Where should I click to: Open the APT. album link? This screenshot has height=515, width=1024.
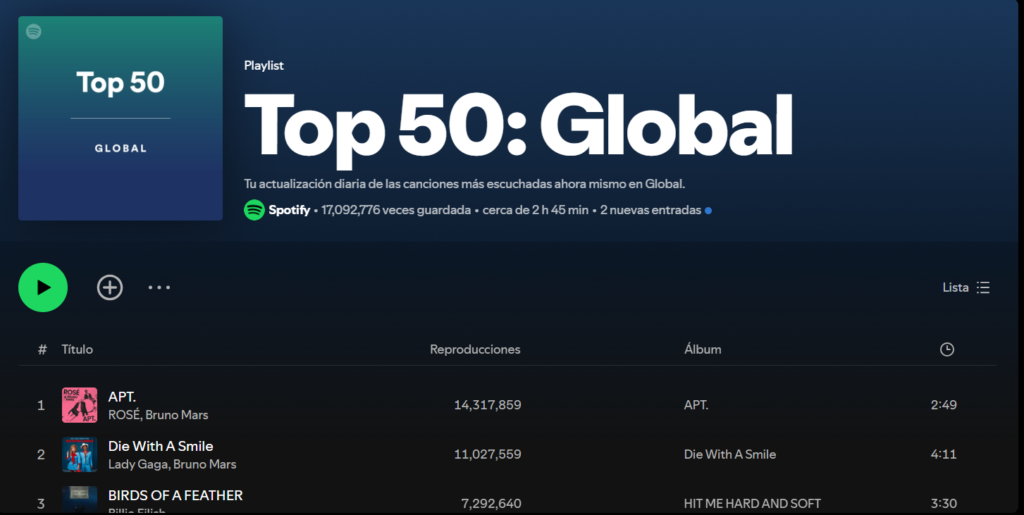click(696, 405)
